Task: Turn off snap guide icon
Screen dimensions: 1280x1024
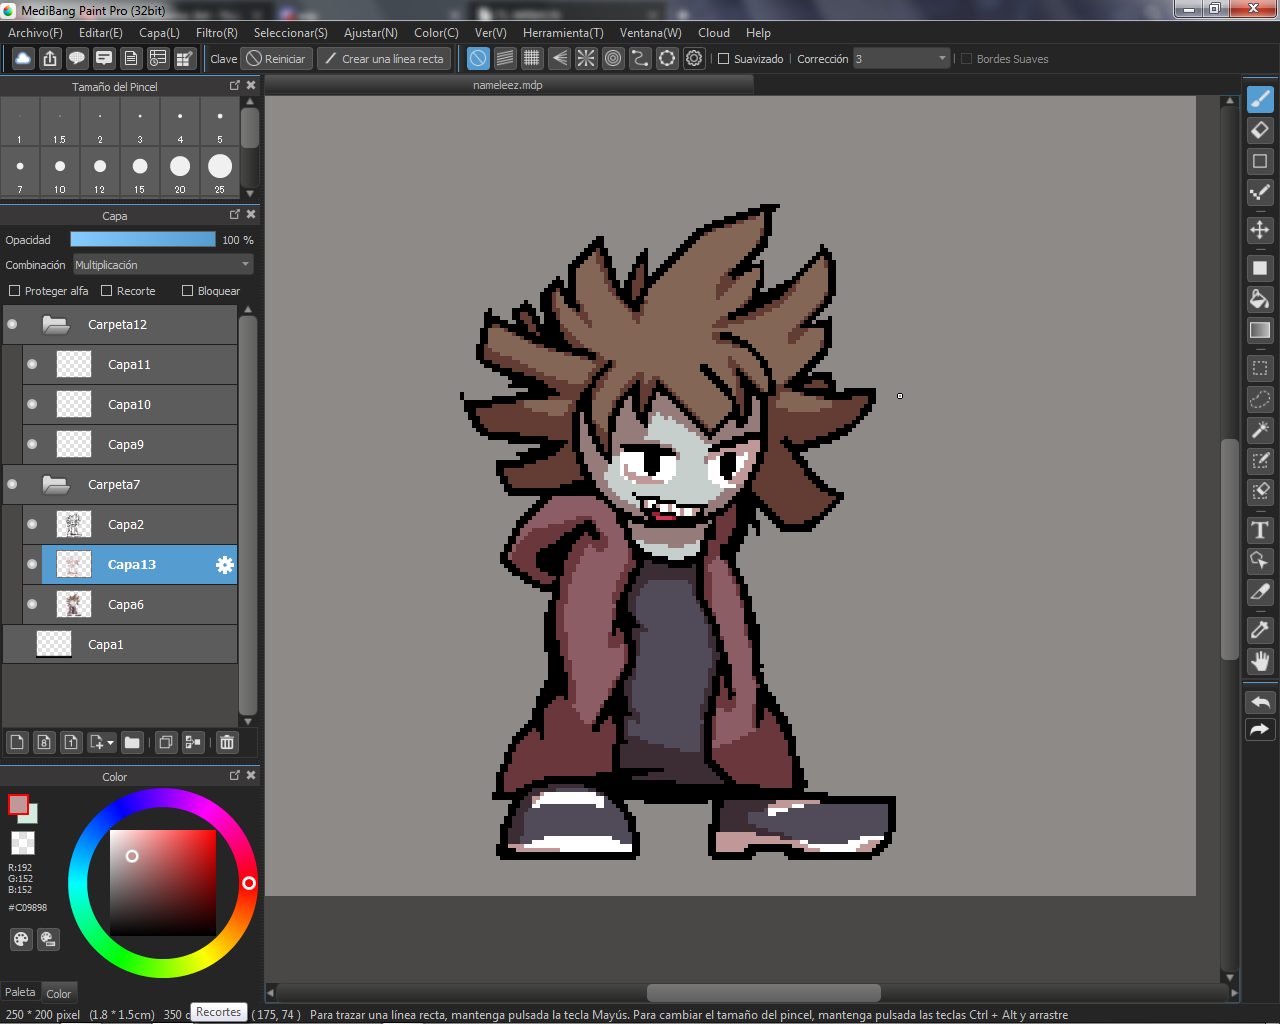Action: point(478,59)
